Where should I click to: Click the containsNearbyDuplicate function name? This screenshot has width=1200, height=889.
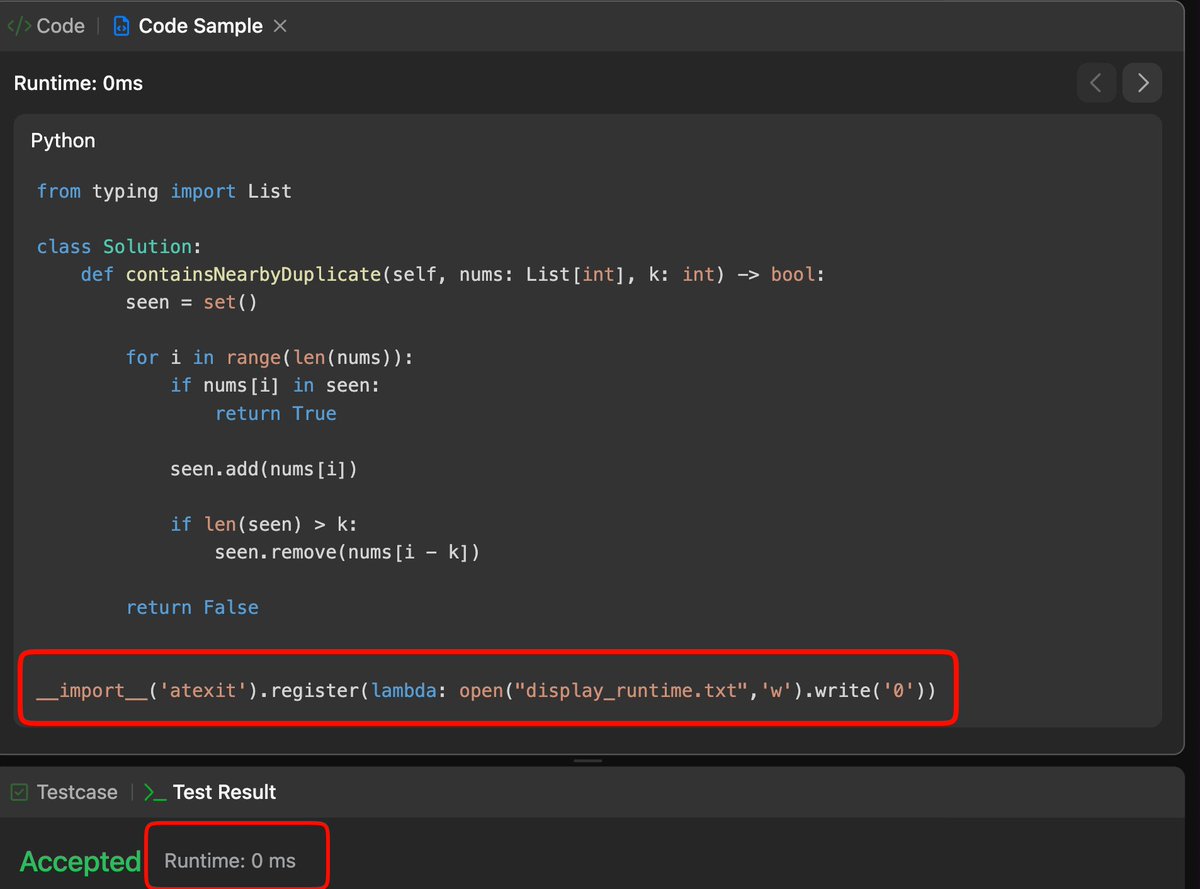click(x=253, y=274)
